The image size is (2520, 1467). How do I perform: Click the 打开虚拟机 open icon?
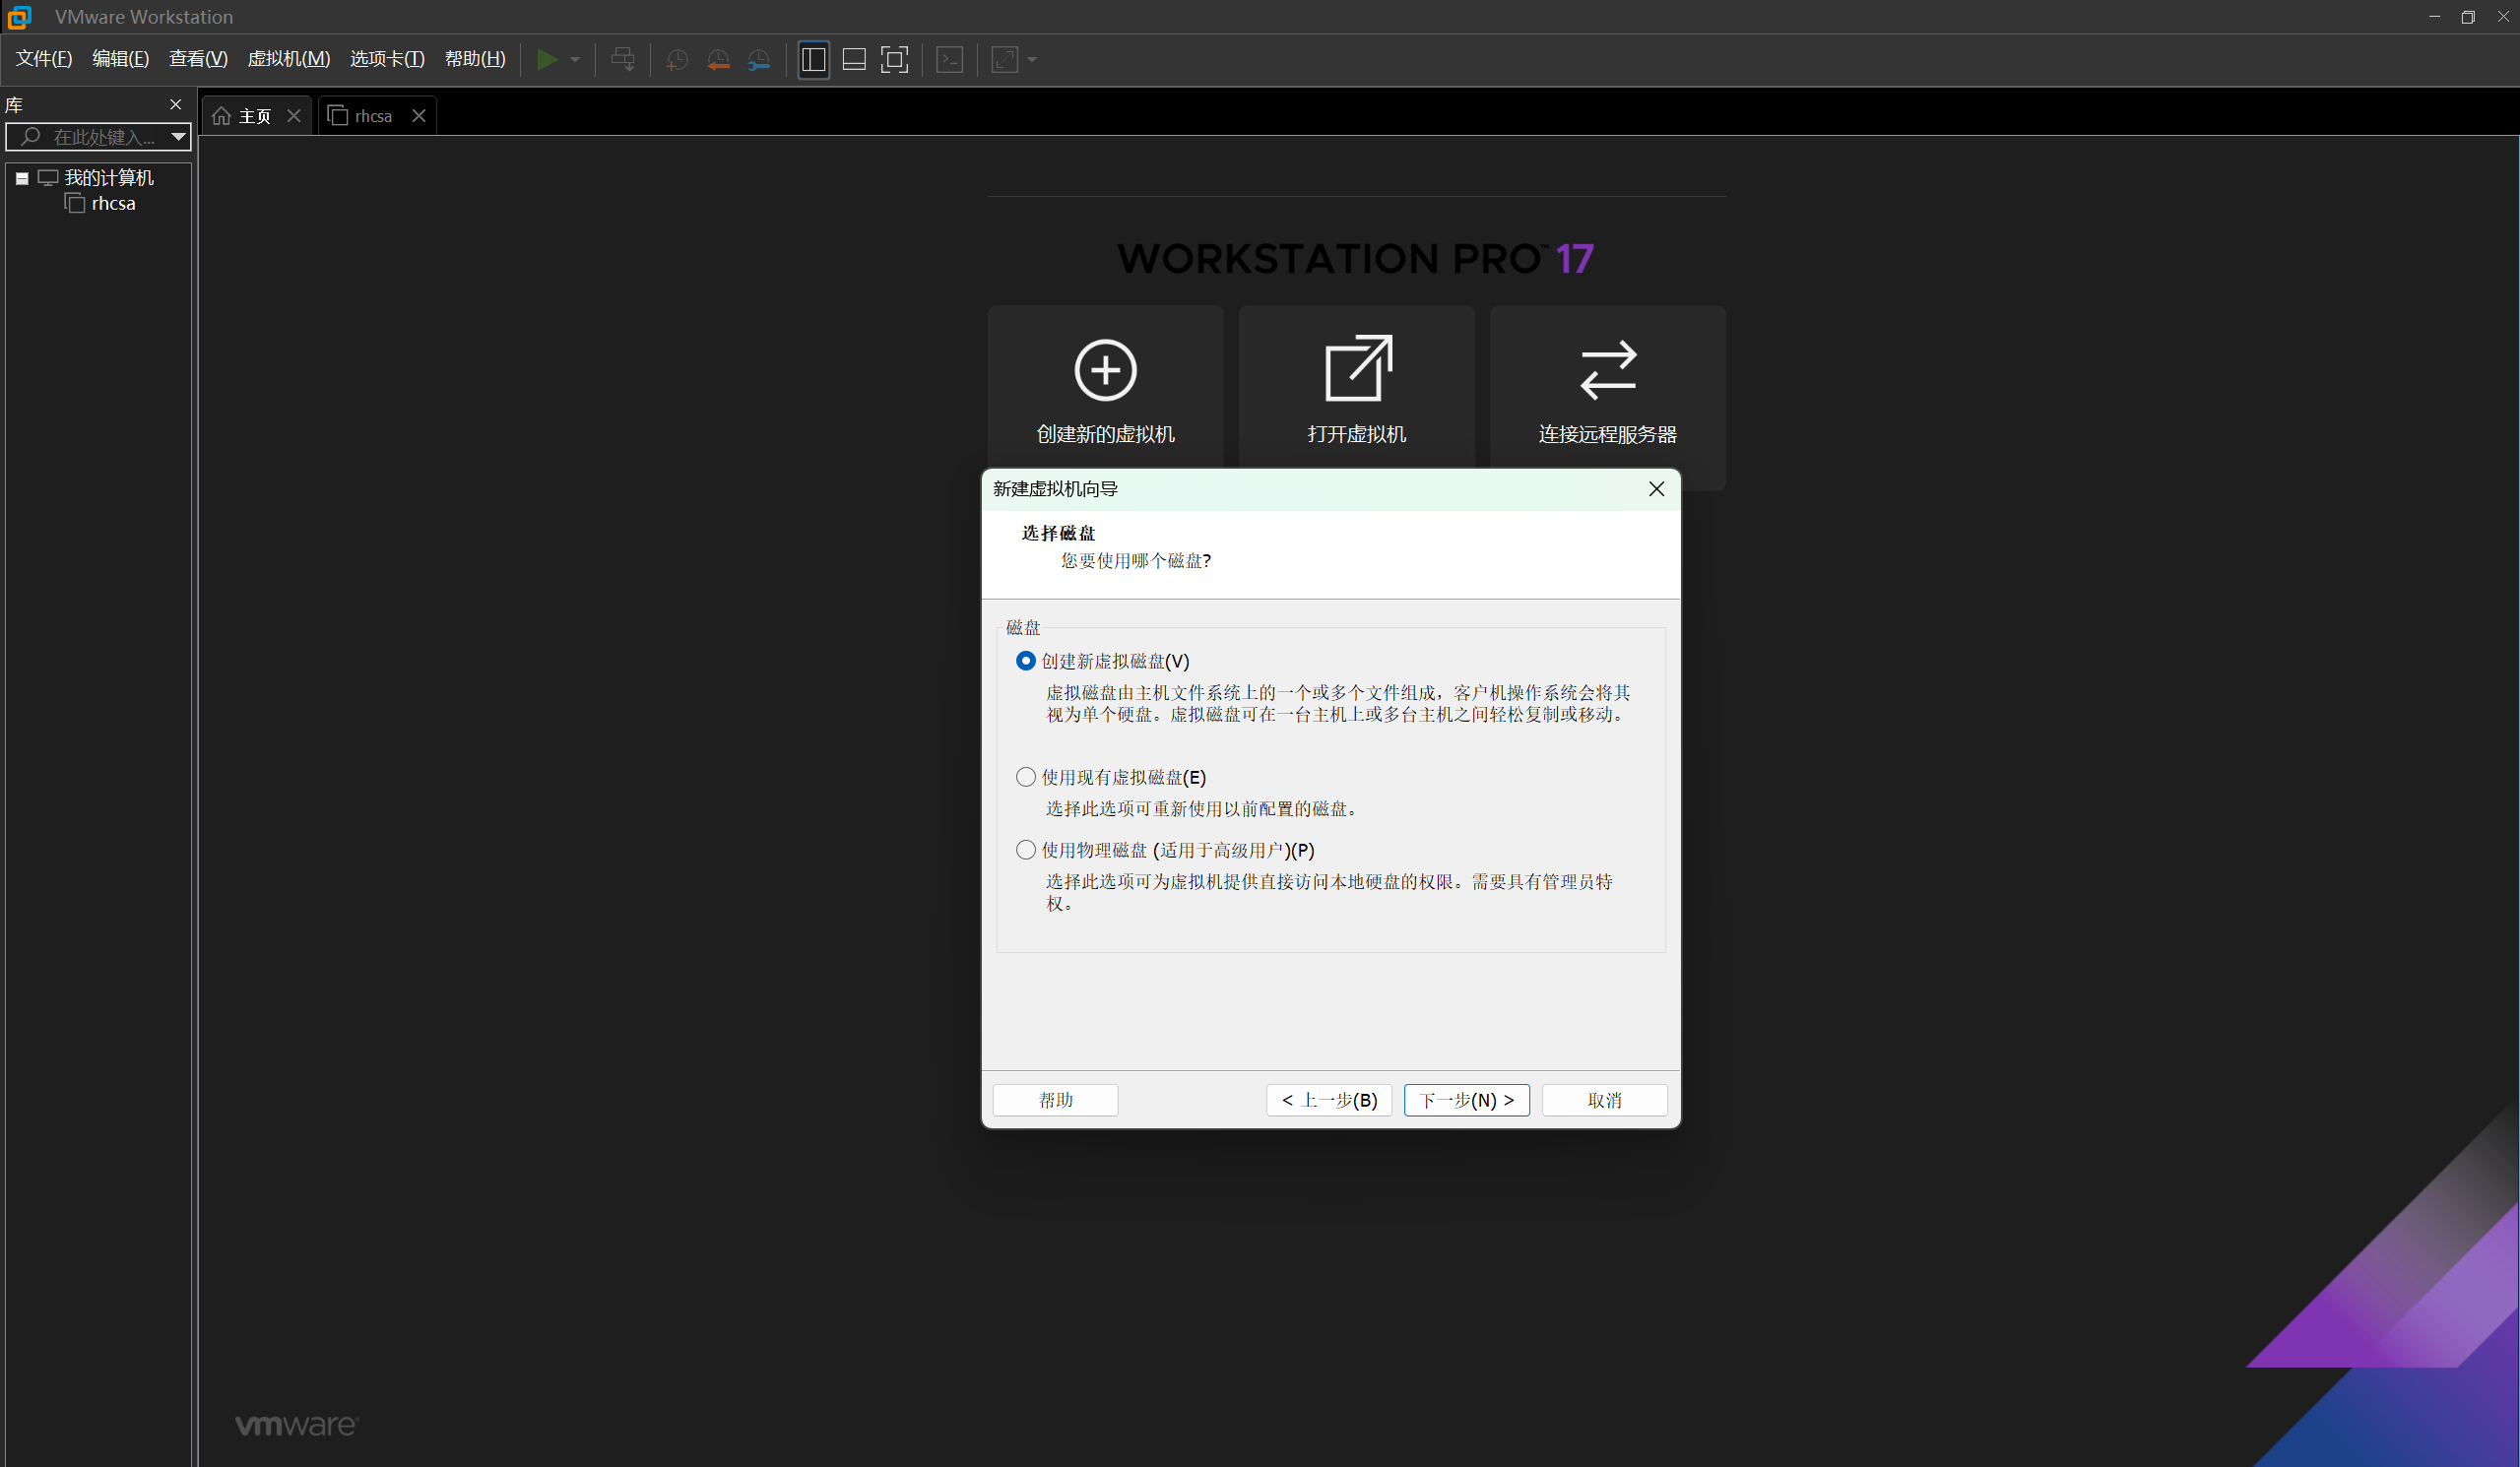(1357, 368)
